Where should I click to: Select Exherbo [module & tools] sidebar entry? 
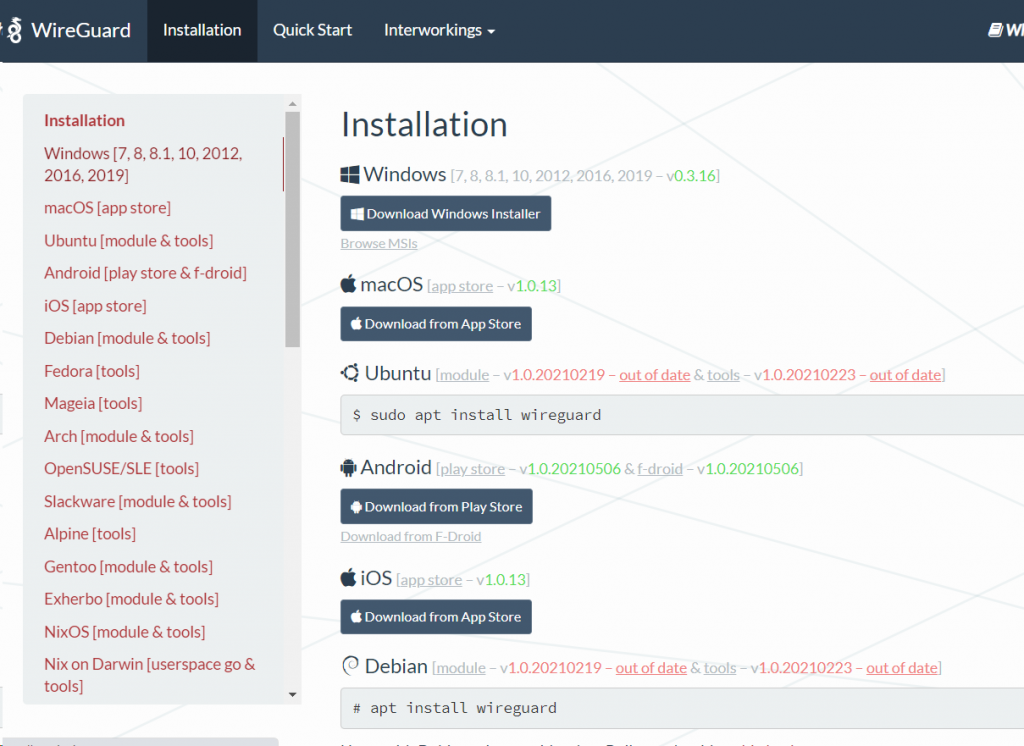coord(131,599)
